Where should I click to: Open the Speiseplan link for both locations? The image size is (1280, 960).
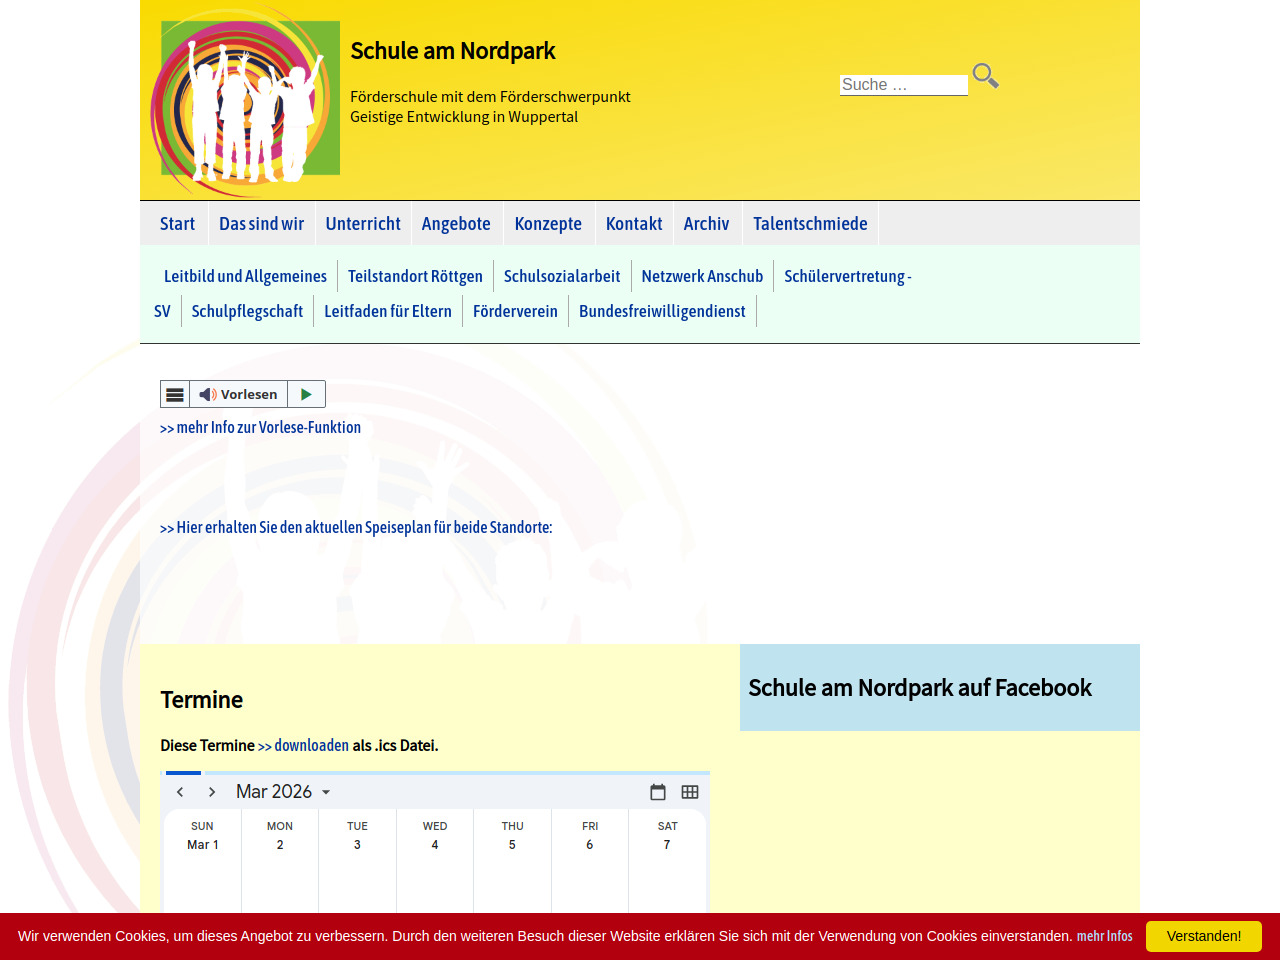[356, 528]
